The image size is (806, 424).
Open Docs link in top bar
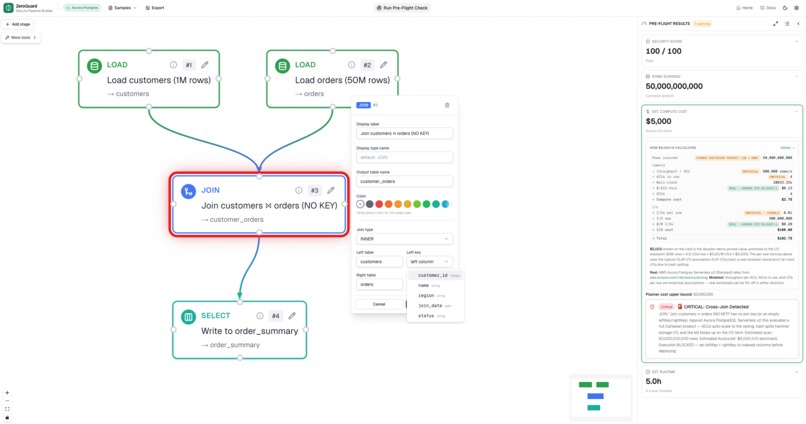click(x=768, y=8)
